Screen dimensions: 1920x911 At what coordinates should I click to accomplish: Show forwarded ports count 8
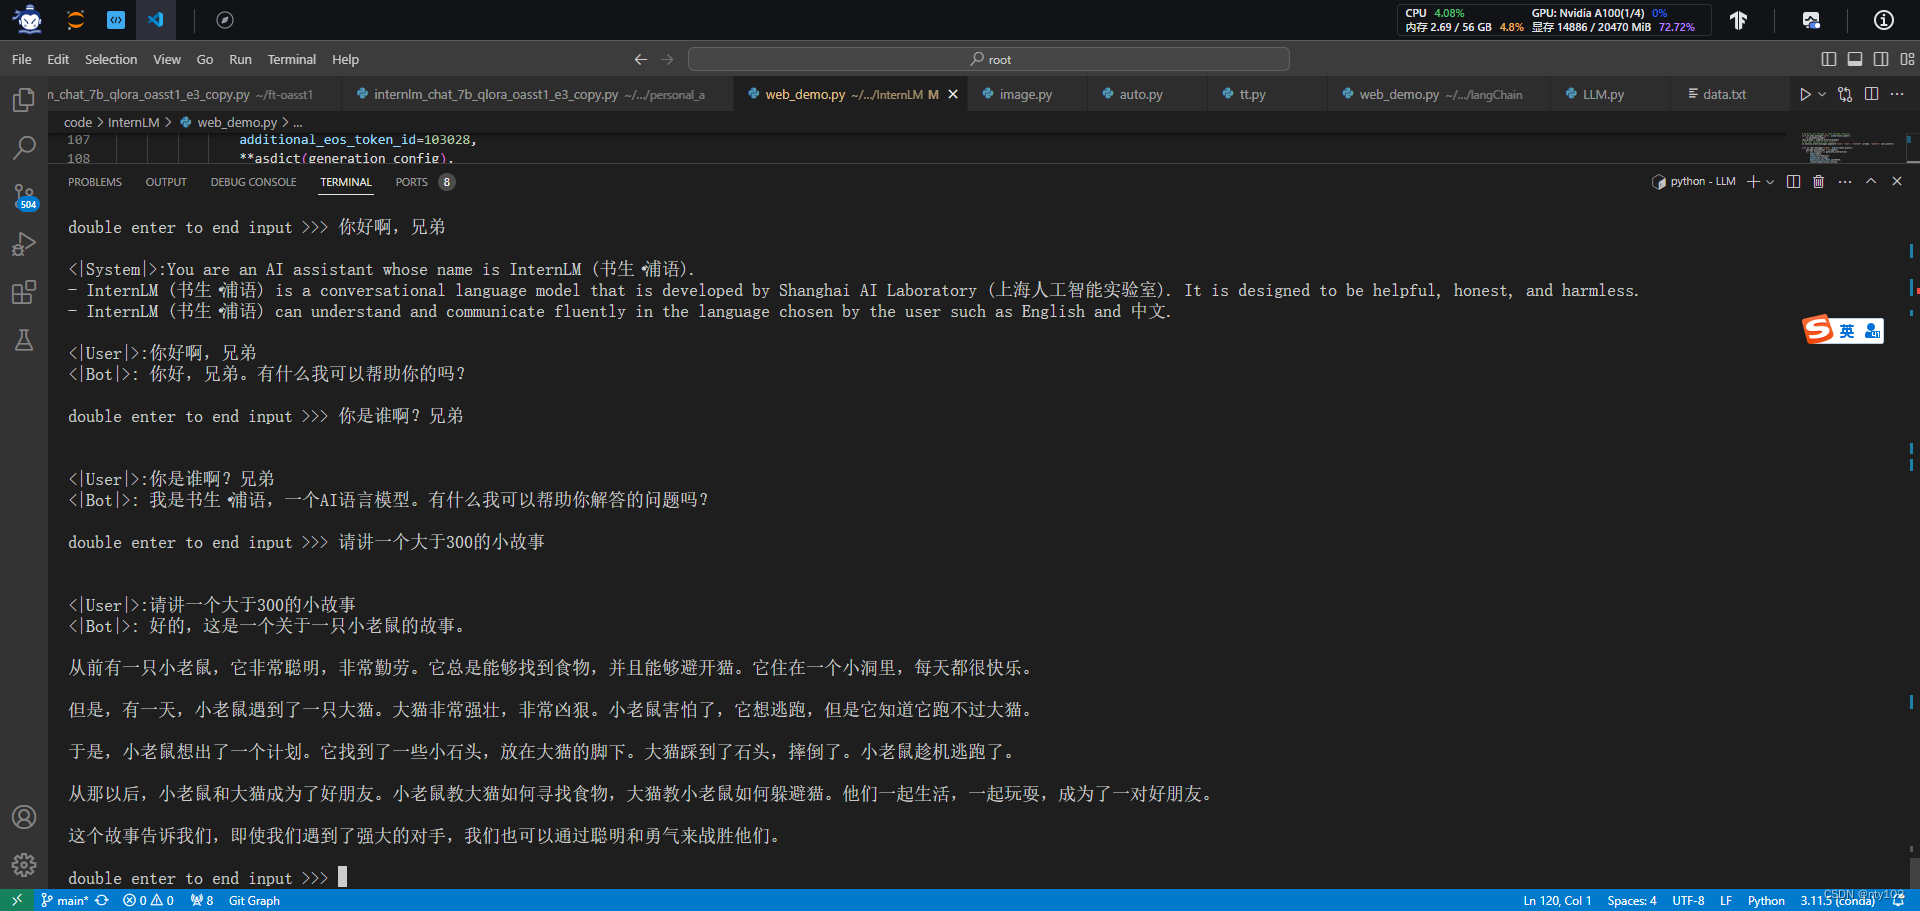click(201, 900)
